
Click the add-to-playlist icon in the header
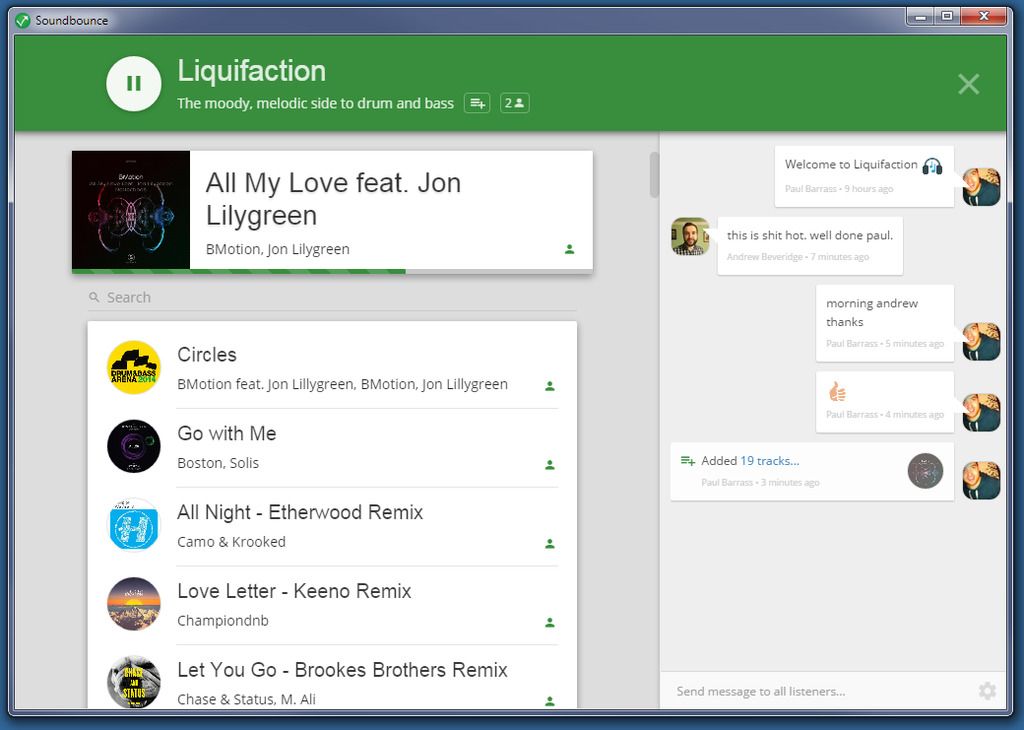477,103
